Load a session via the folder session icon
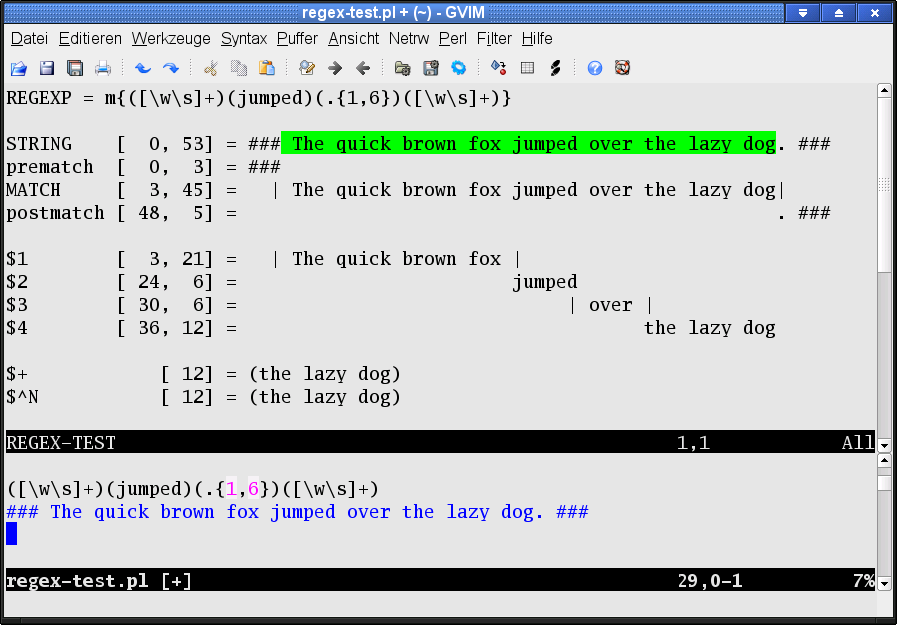Image resolution: width=897 pixels, height=625 pixels. 402,68
